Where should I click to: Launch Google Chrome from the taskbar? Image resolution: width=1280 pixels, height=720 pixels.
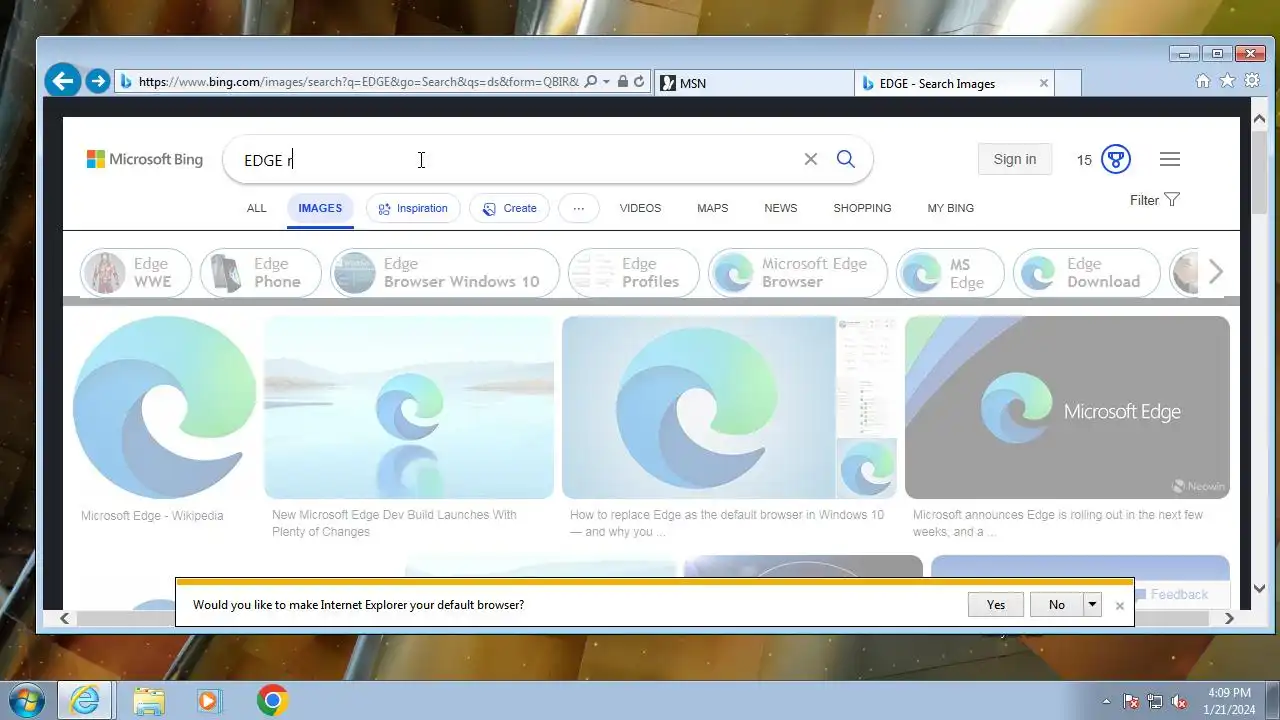(272, 700)
